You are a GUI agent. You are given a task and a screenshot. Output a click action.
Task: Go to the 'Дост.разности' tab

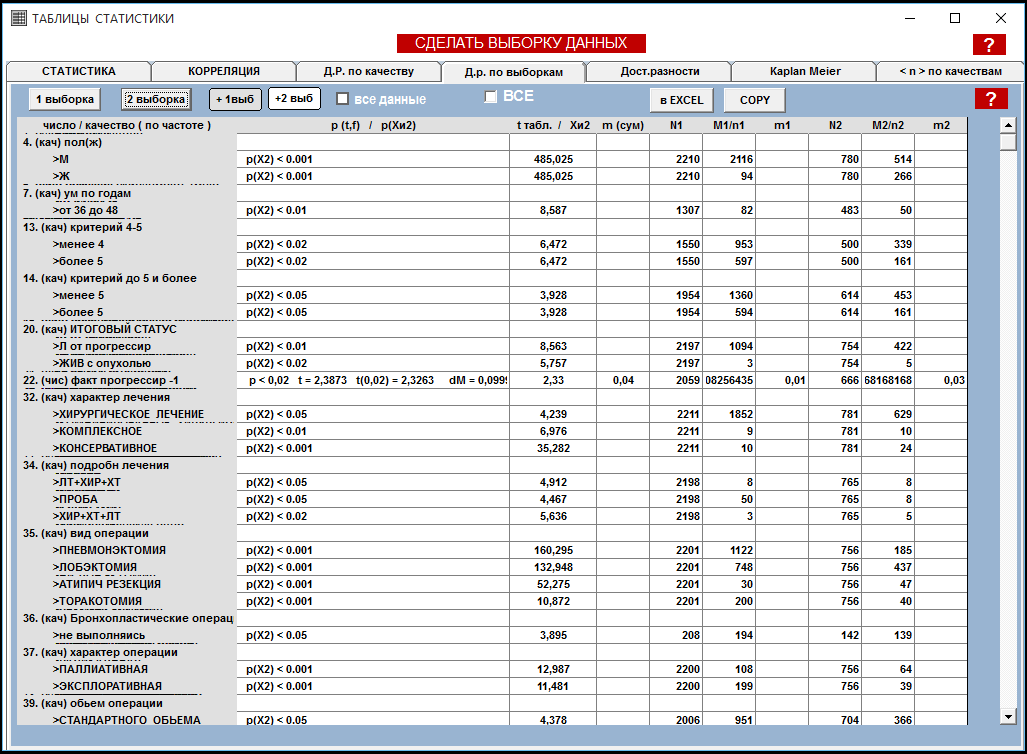point(659,71)
